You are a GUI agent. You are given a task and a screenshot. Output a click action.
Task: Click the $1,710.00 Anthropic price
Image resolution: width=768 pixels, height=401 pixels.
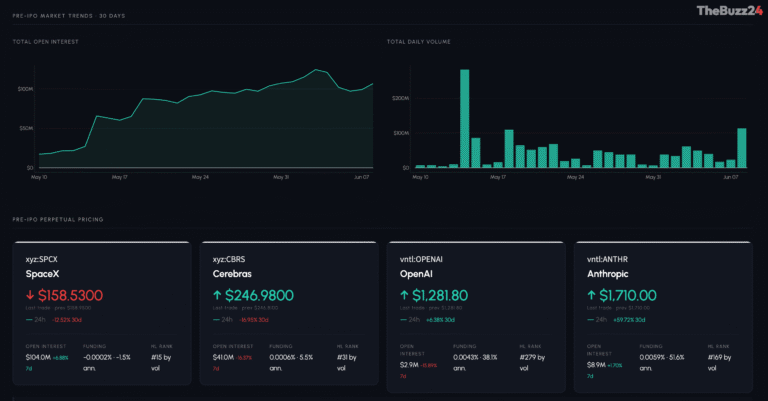coord(628,295)
